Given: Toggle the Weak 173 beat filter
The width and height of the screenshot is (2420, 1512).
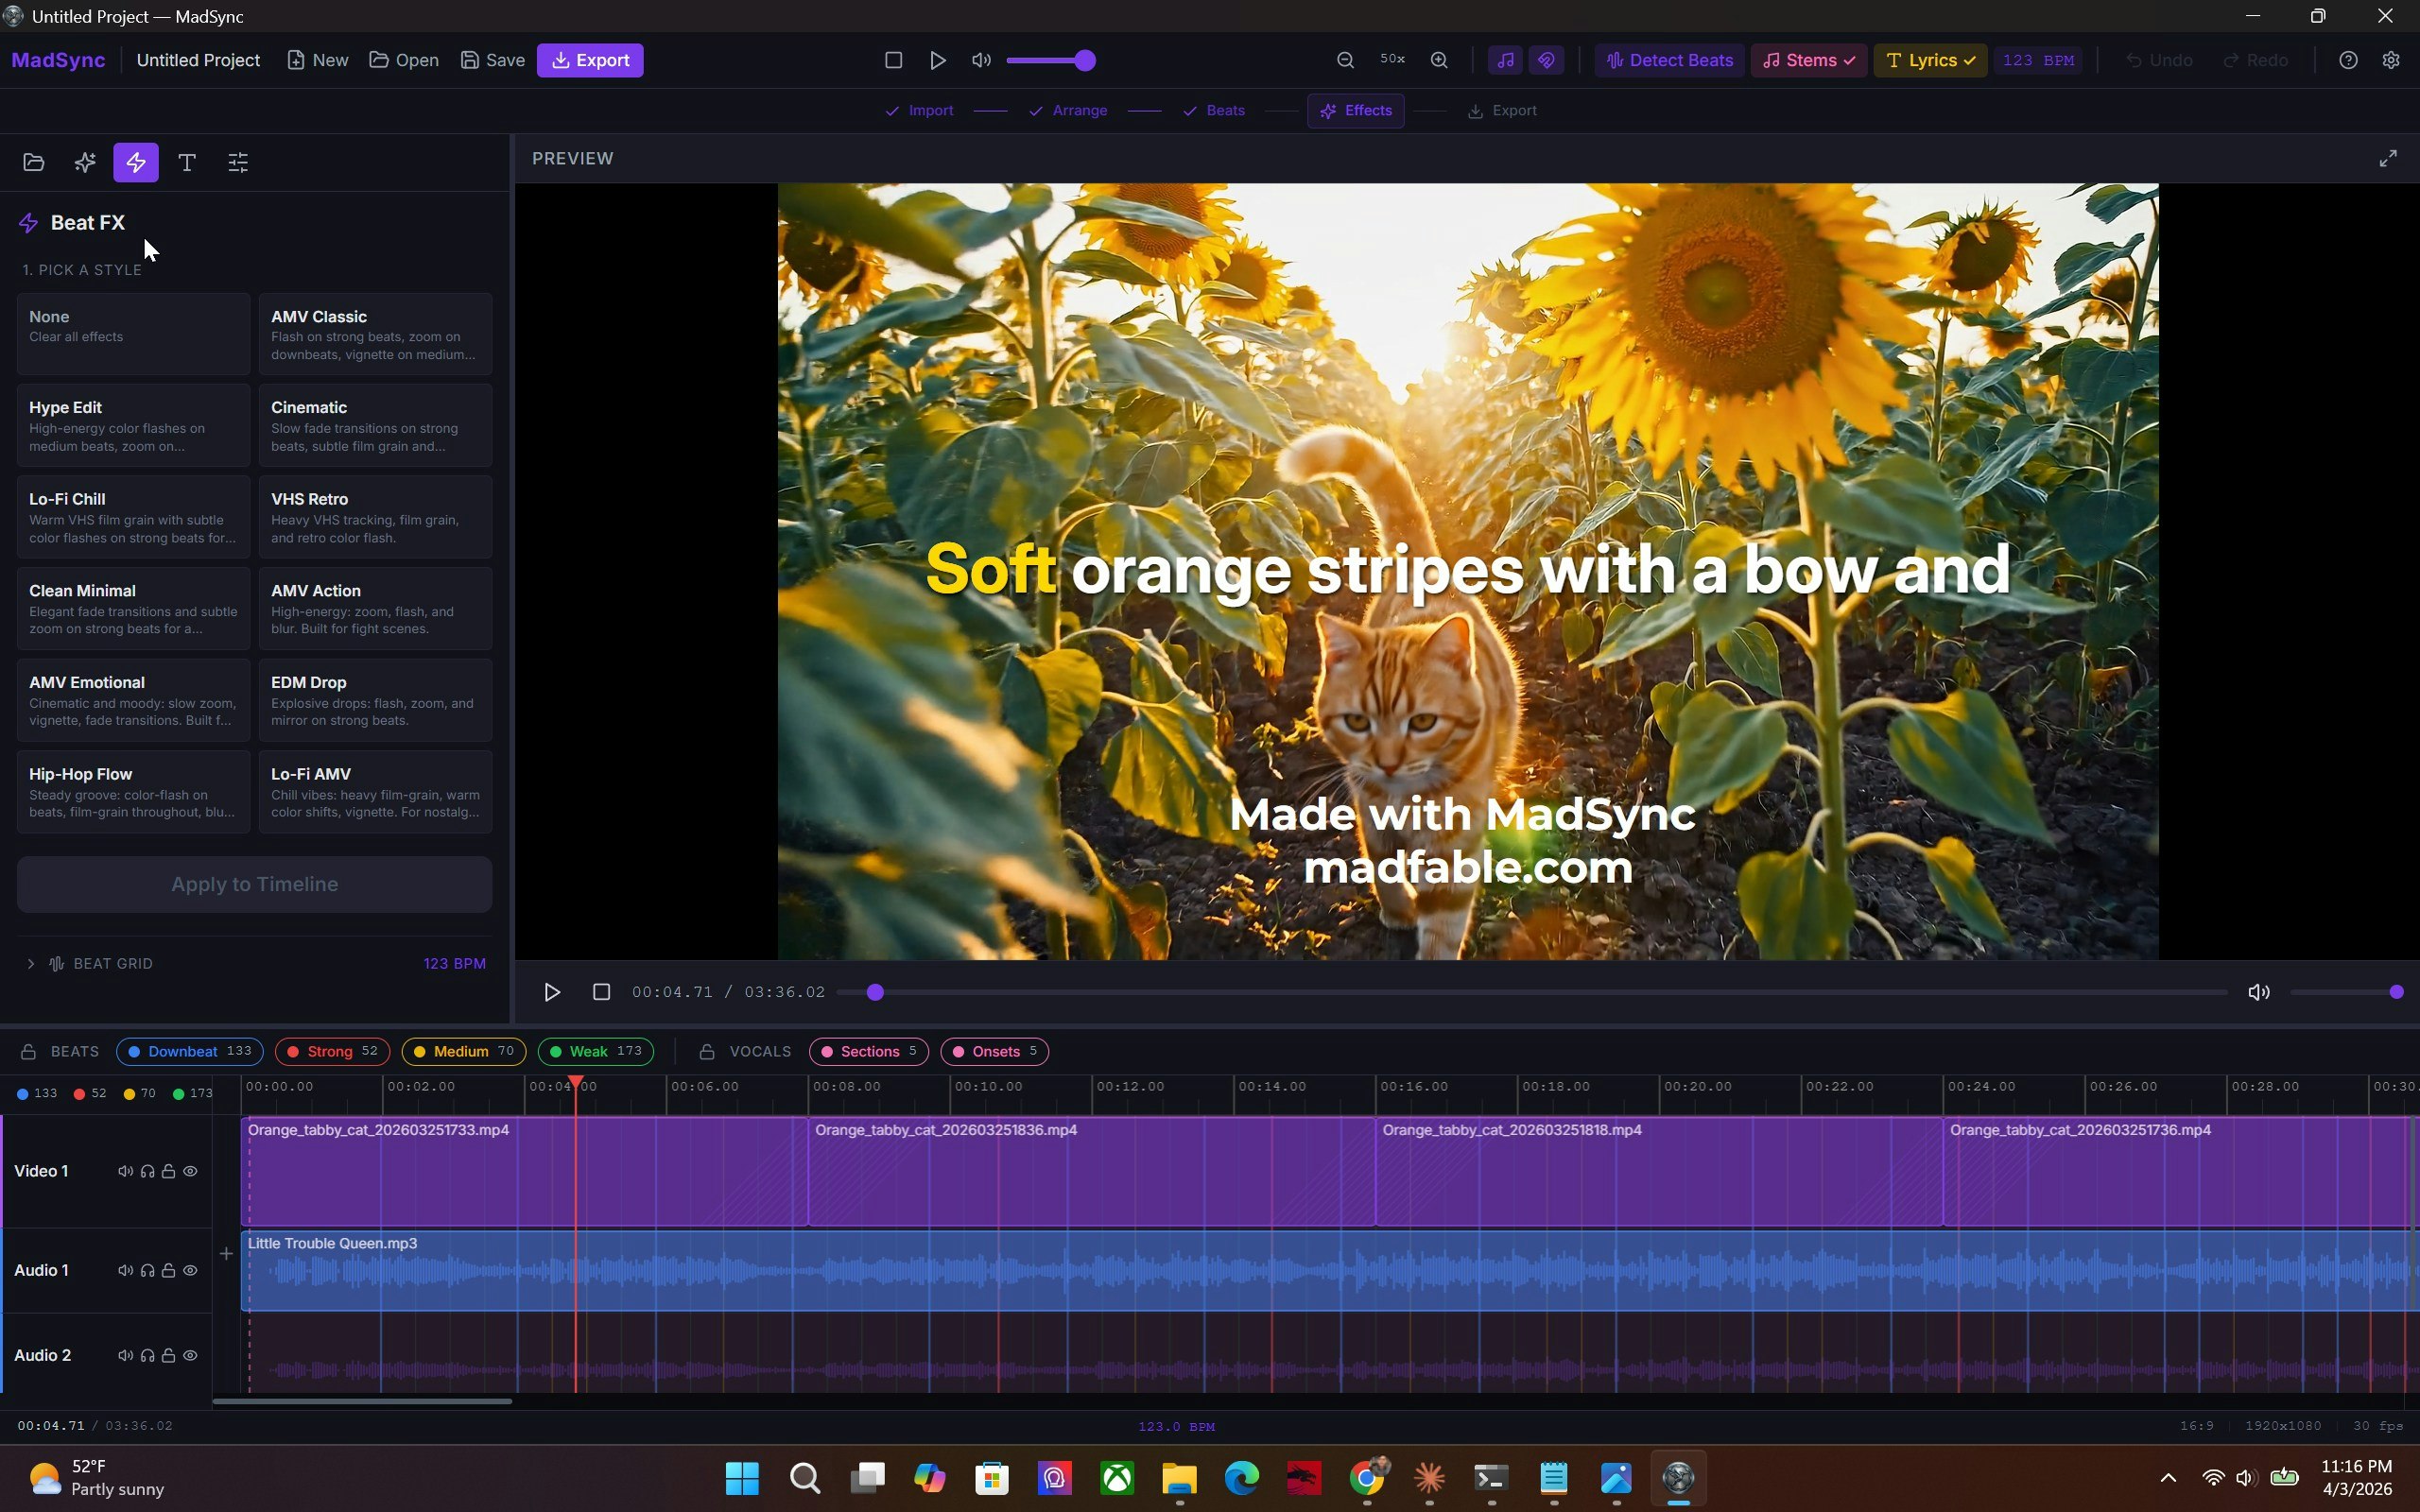Looking at the screenshot, I should click(595, 1051).
